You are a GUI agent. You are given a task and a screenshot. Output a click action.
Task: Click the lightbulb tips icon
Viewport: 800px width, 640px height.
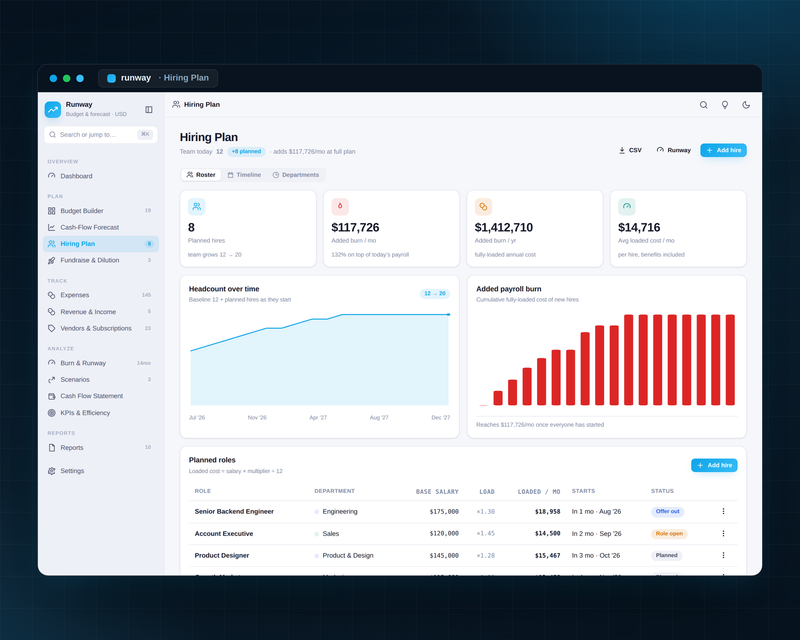click(x=724, y=105)
